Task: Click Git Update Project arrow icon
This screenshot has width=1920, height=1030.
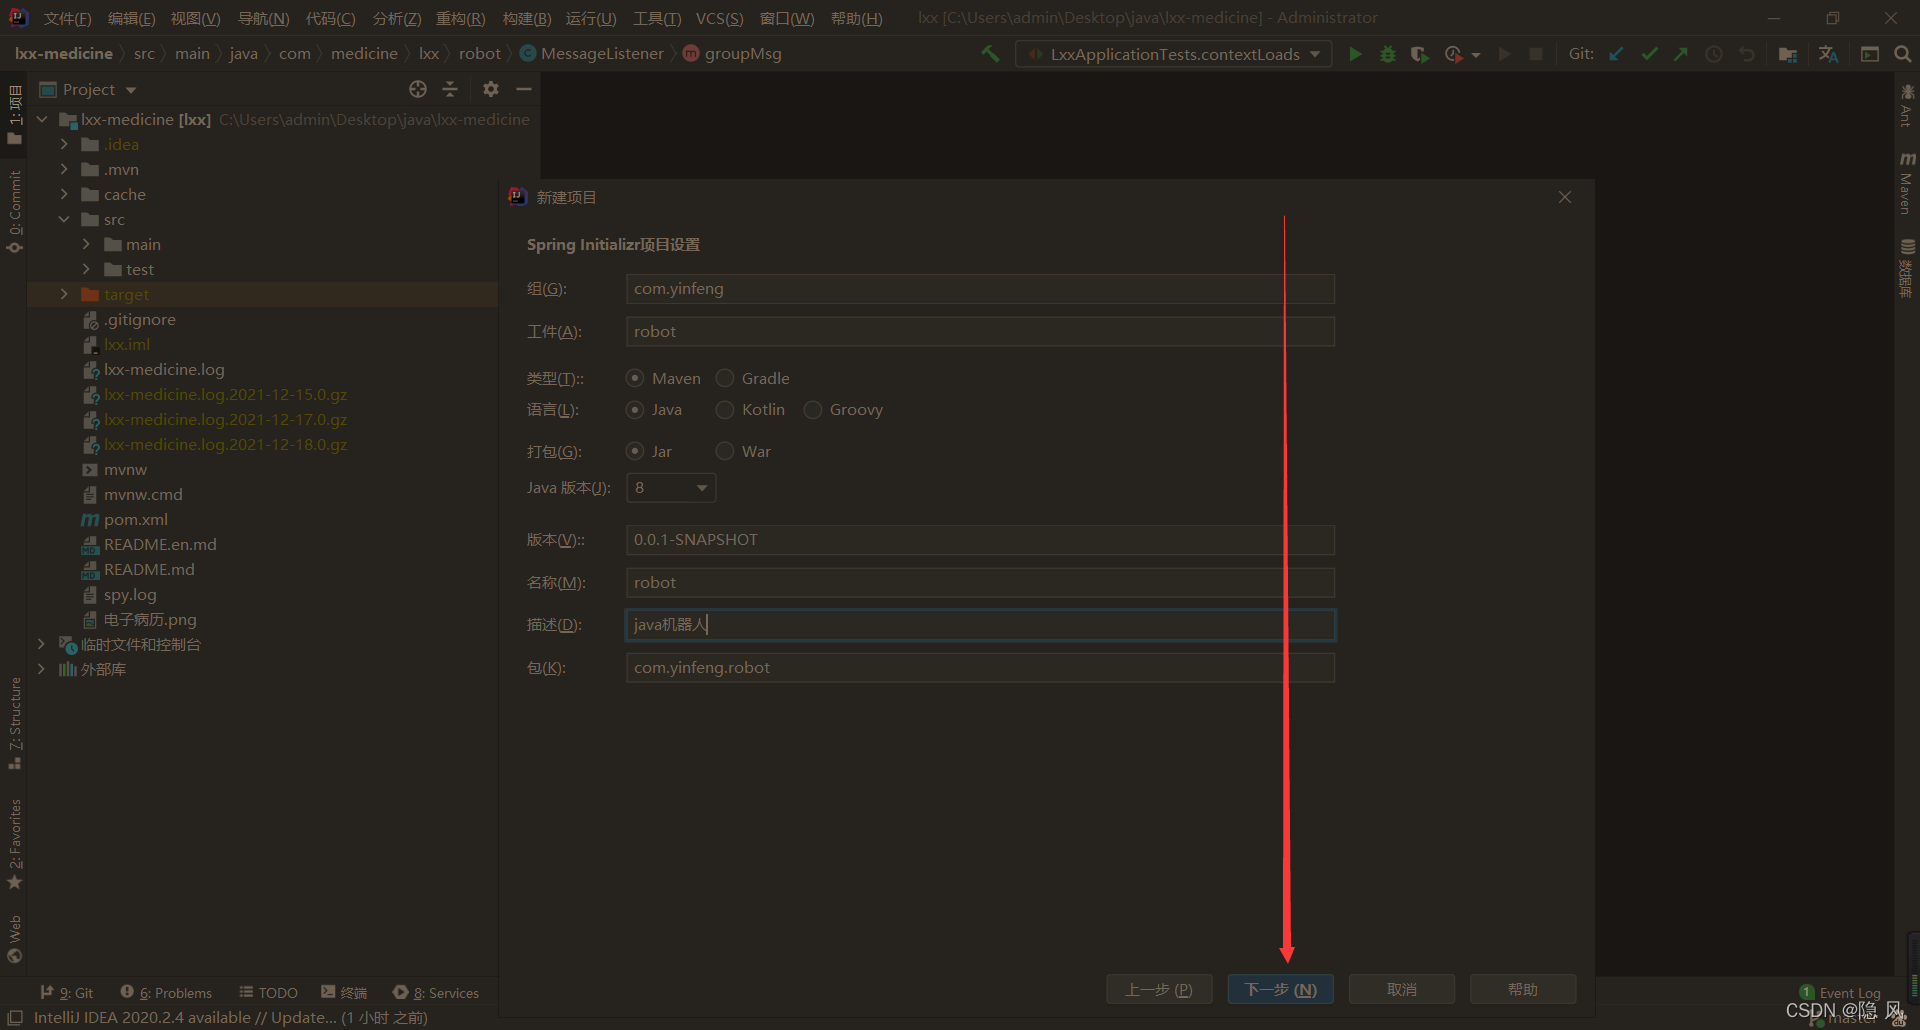Action: point(1616,54)
